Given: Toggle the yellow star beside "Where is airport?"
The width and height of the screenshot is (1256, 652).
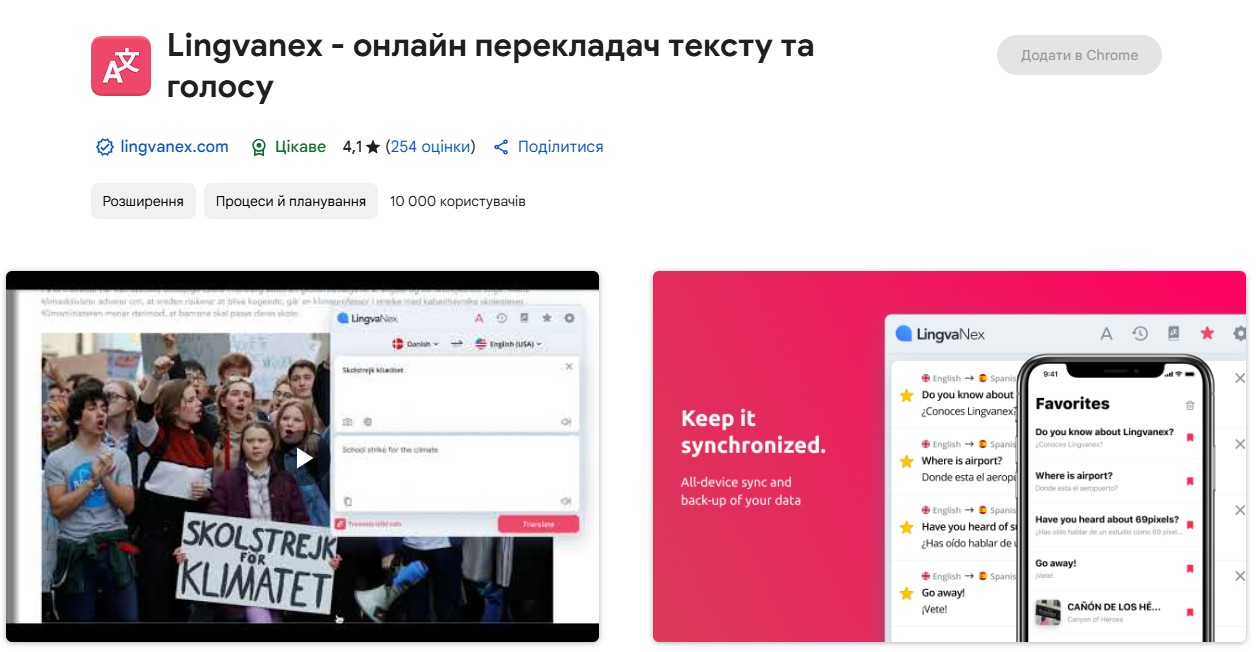Looking at the screenshot, I should (906, 461).
